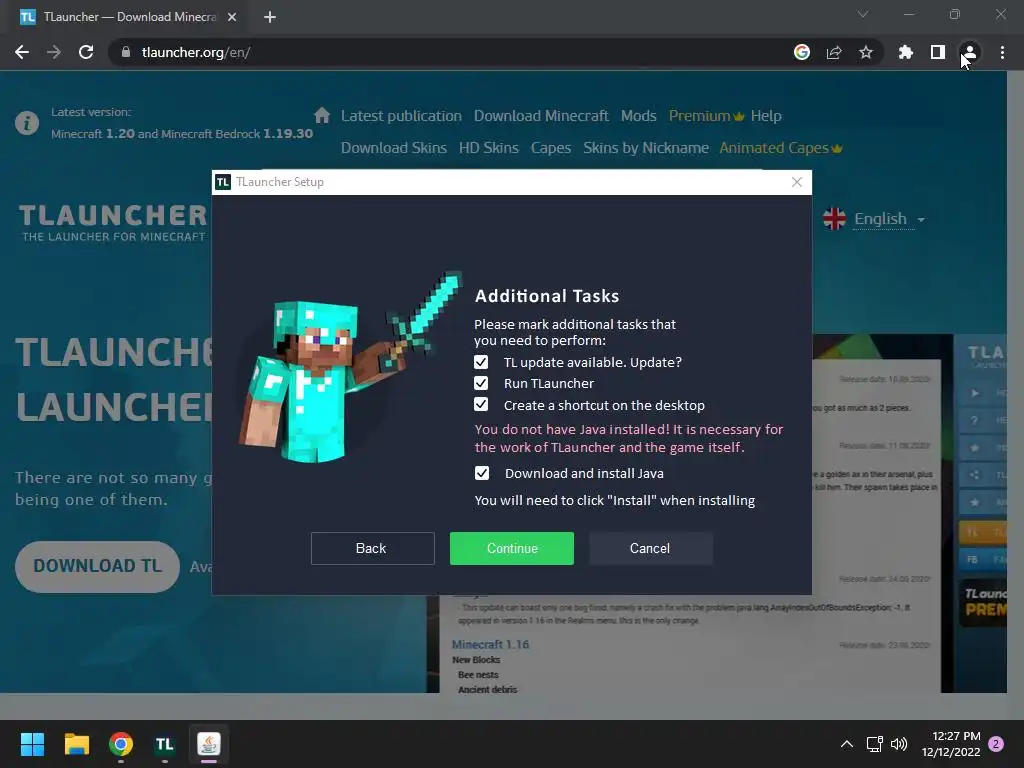Screen dimensions: 1024x768
Task: Expand the English language dropdown
Action: (x=889, y=219)
